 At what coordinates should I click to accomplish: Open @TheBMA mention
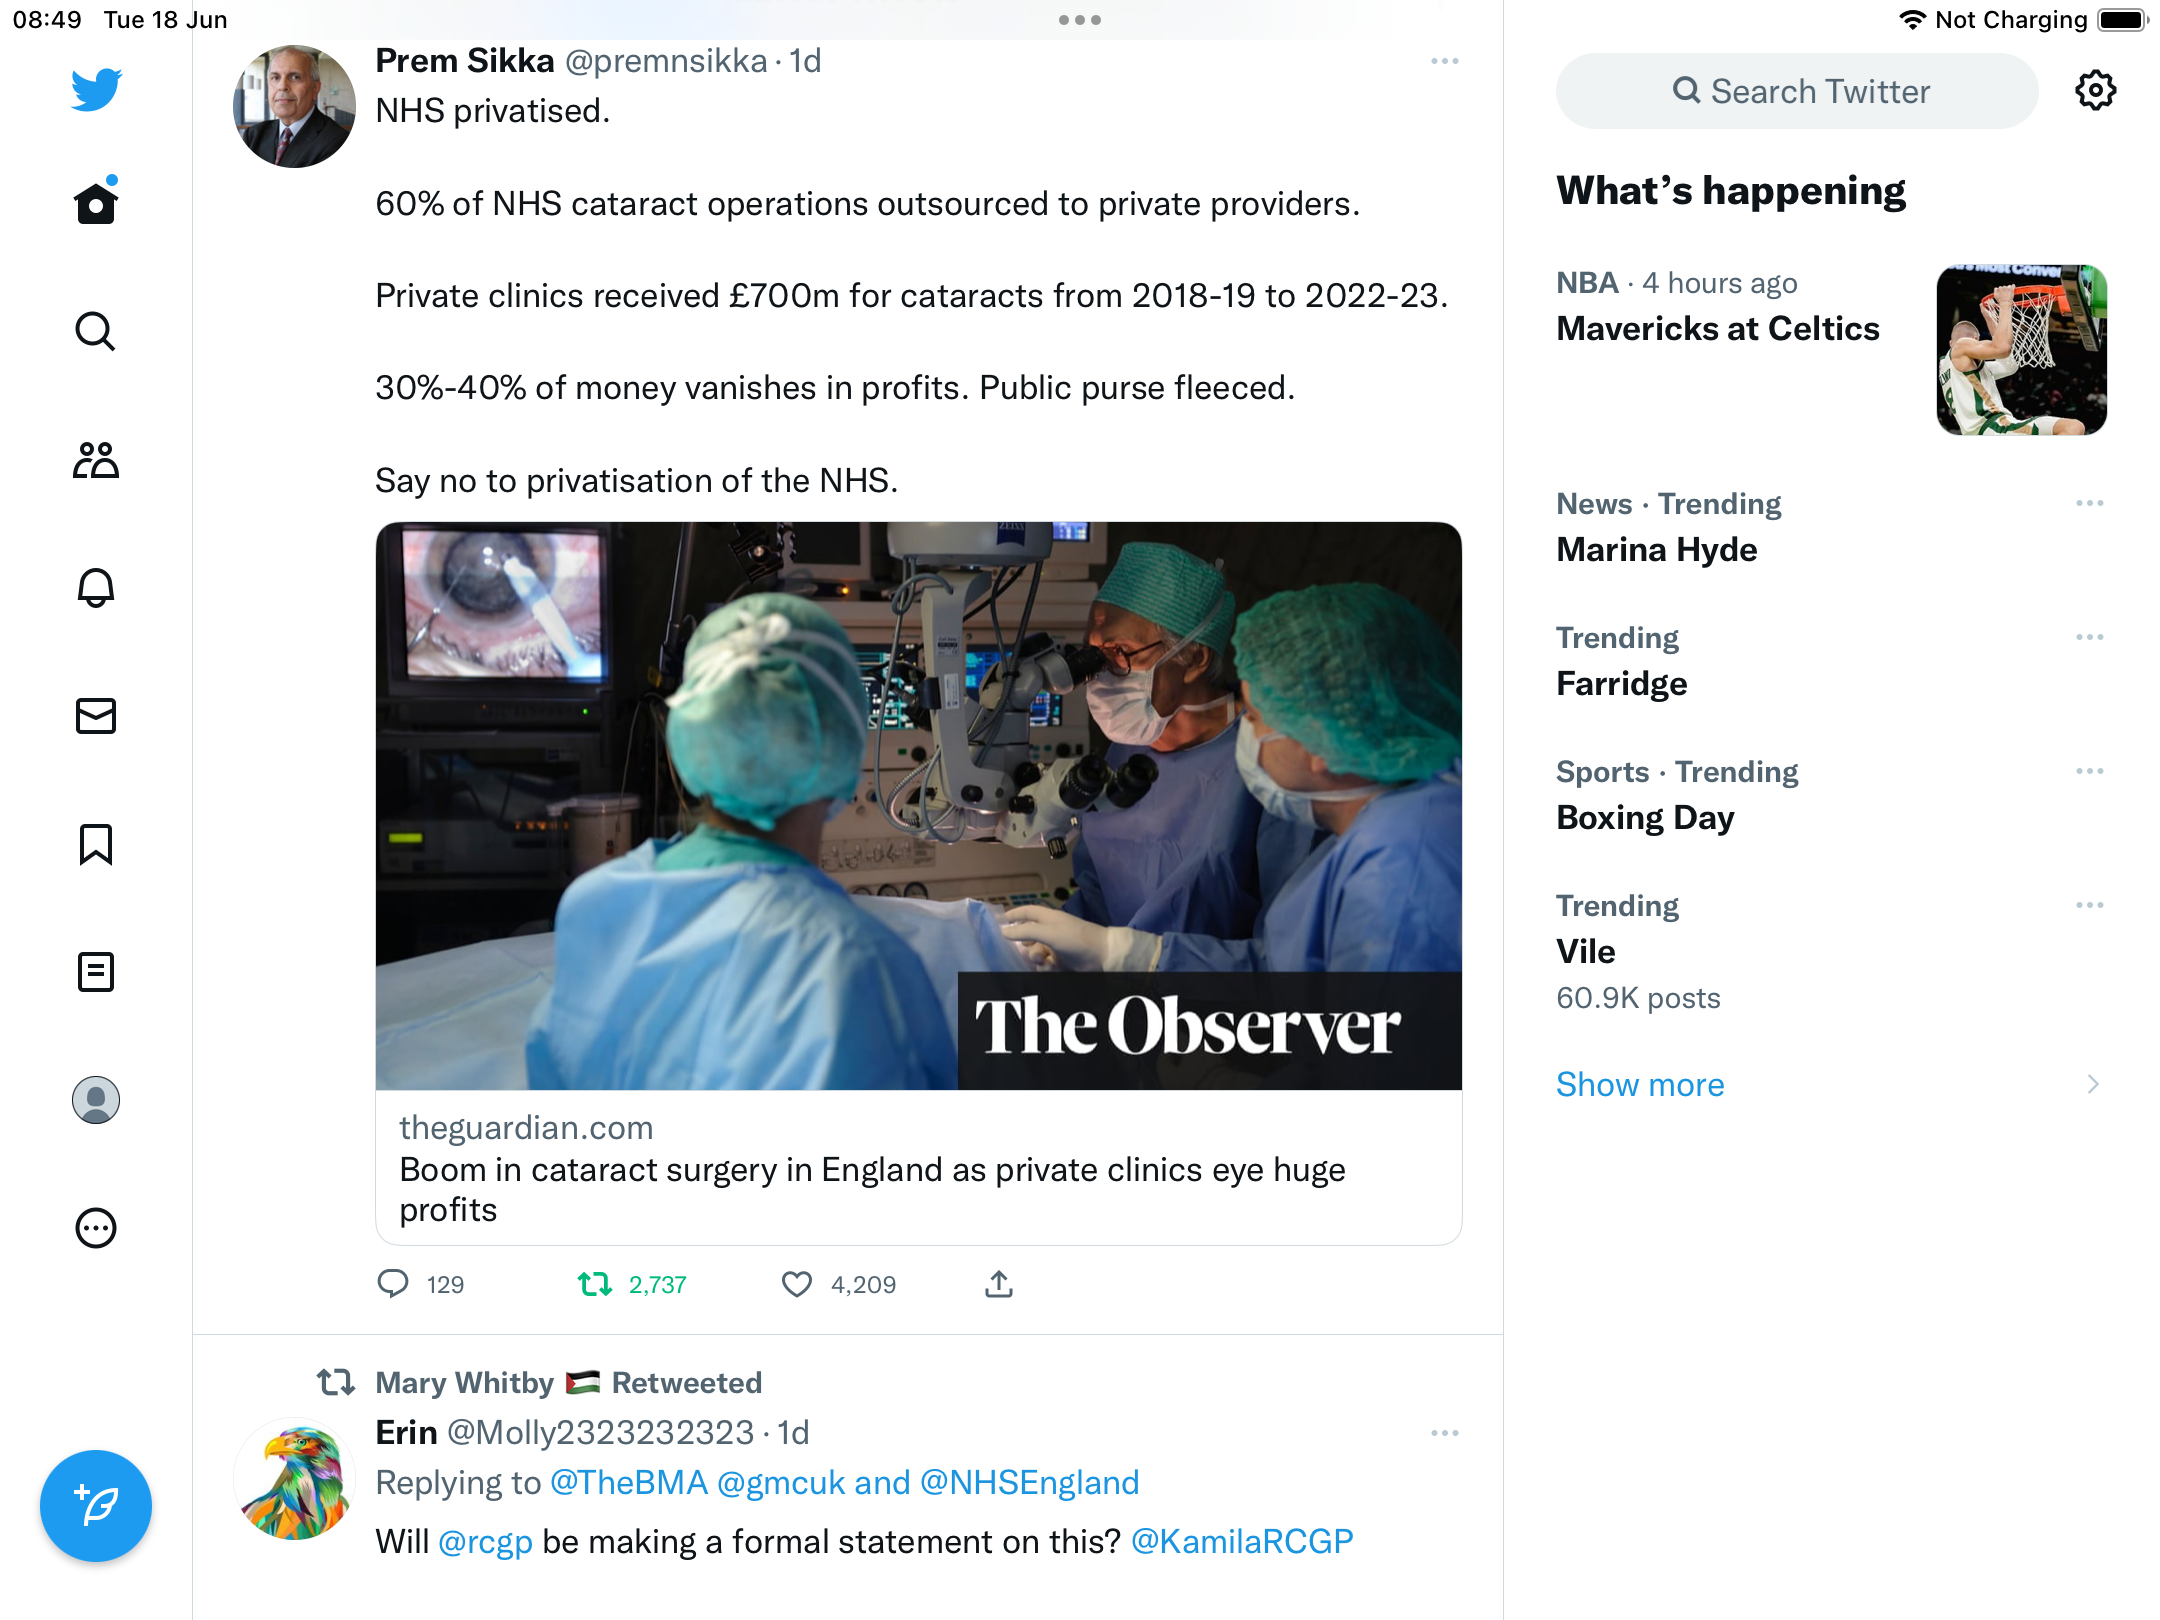pyautogui.click(x=629, y=1483)
